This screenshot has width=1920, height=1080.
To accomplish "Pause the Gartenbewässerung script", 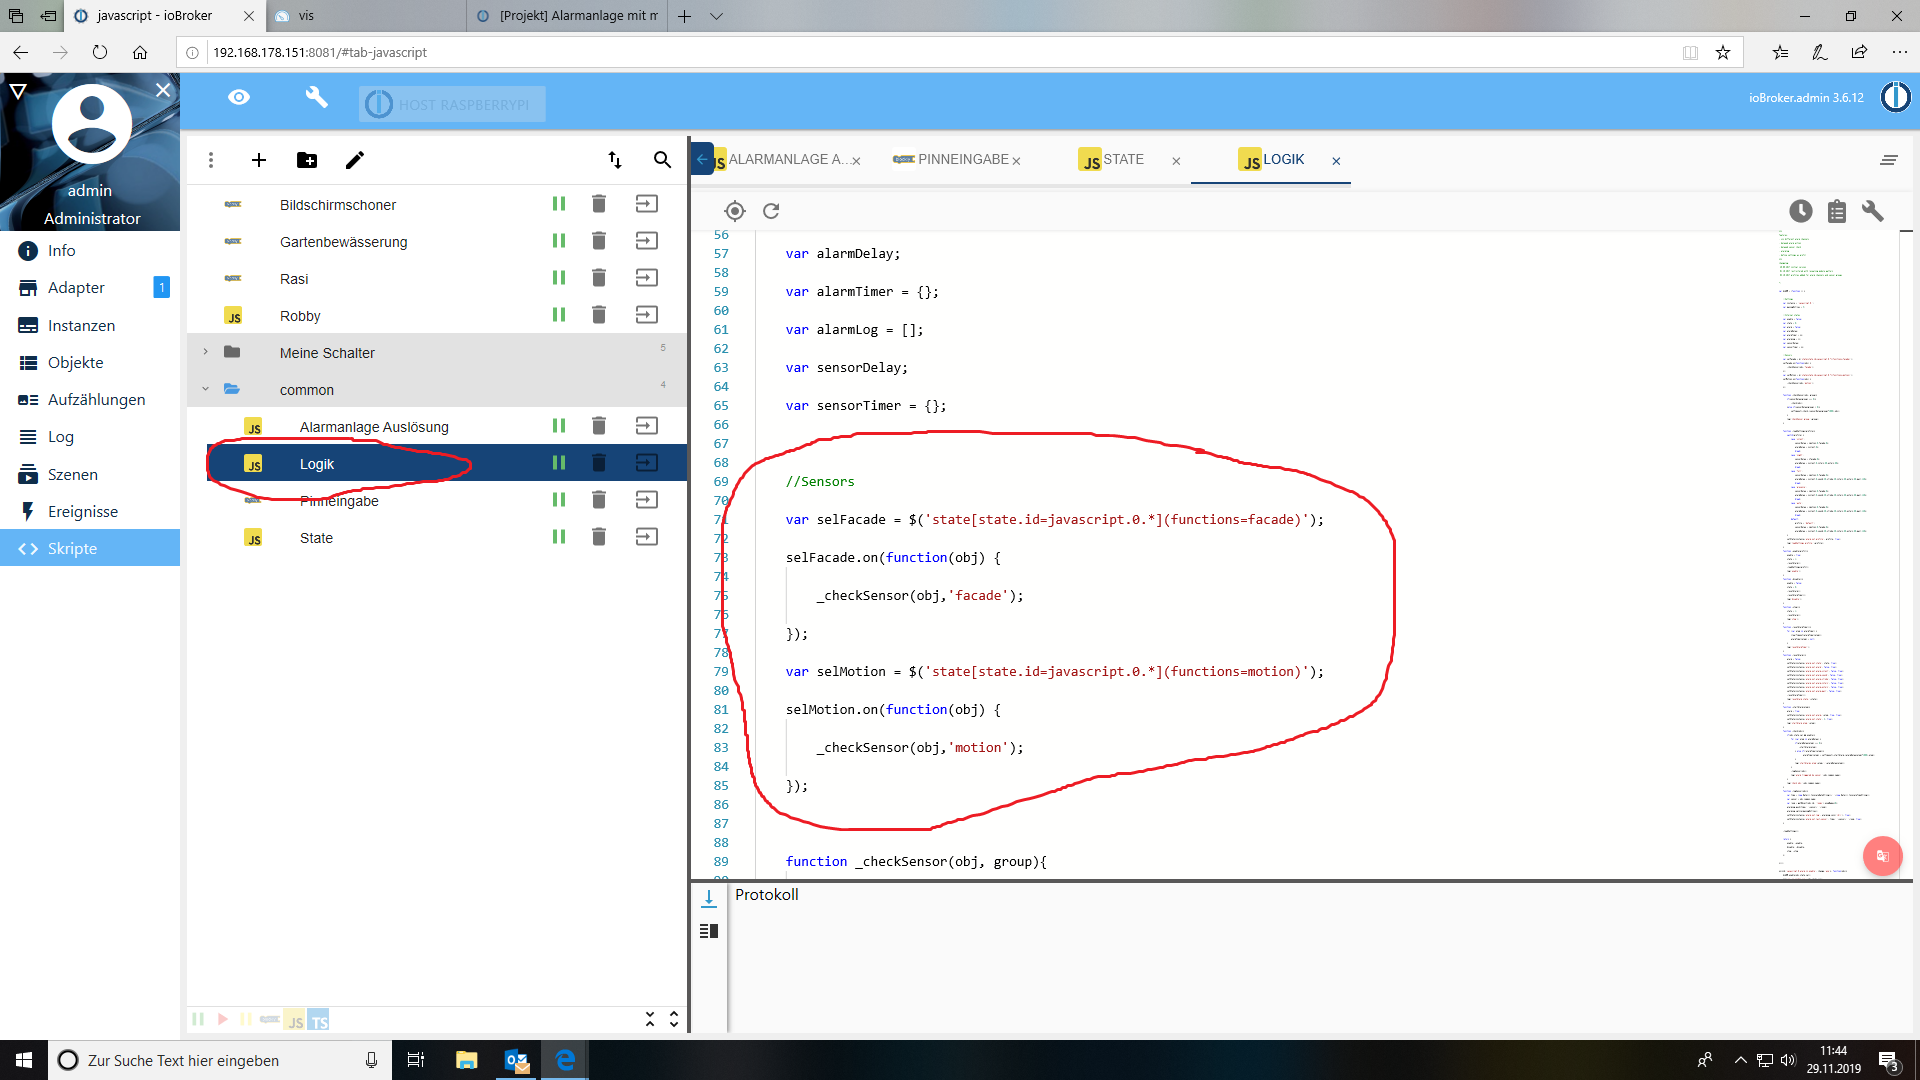I will pos(559,241).
